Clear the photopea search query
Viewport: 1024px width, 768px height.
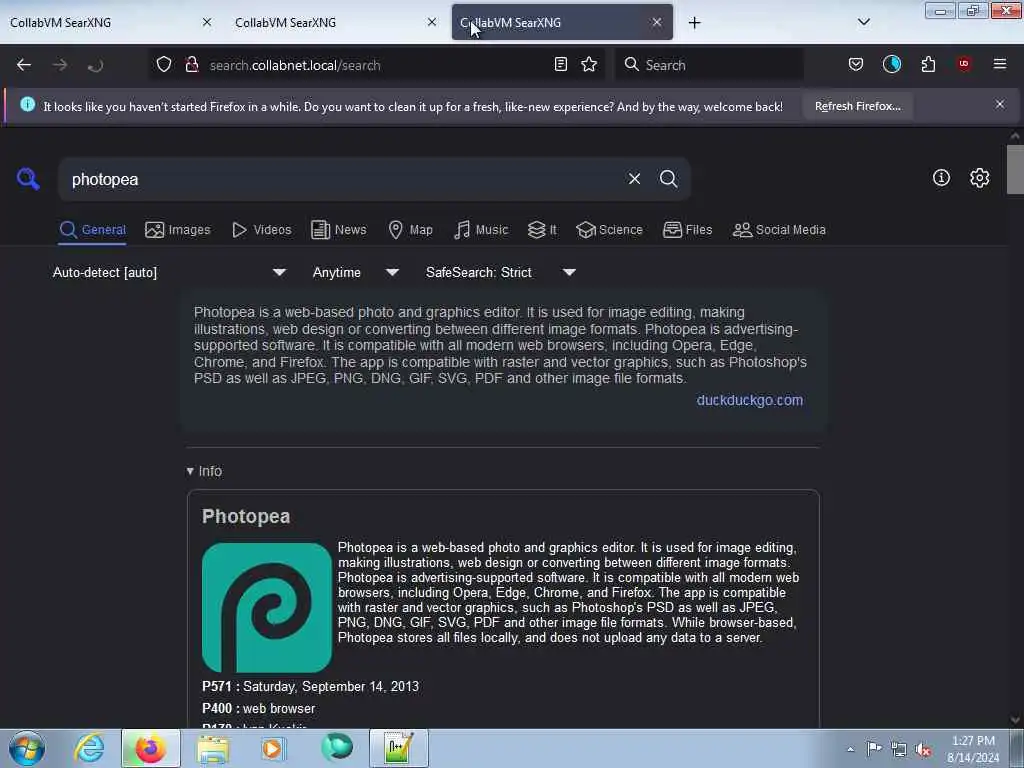634,178
